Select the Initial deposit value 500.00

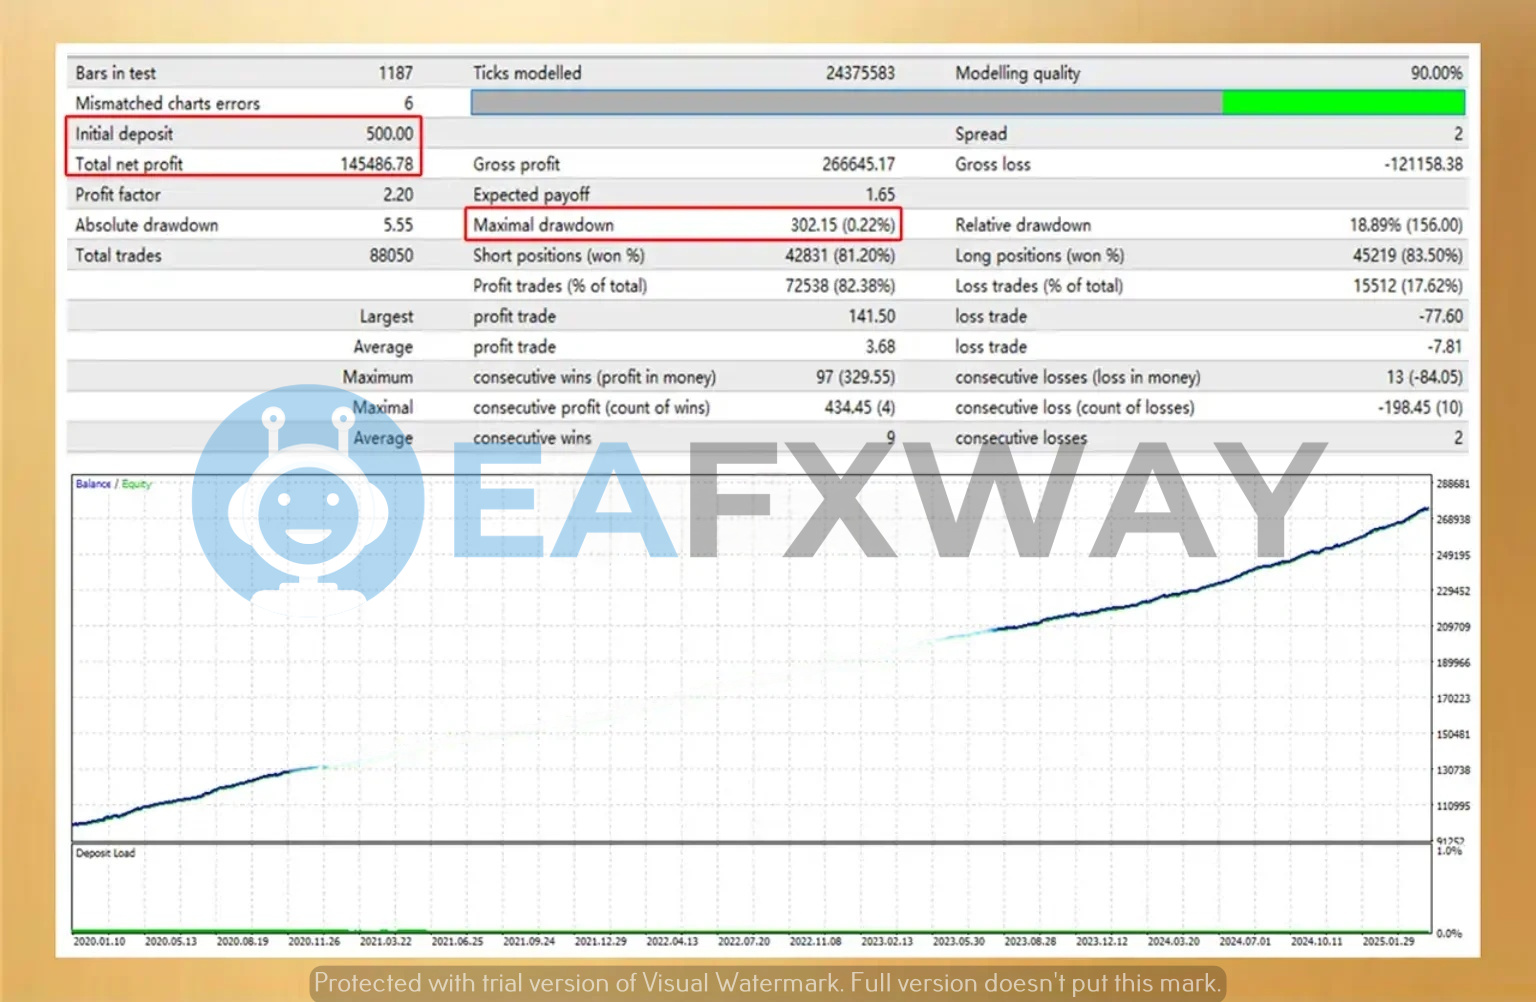pyautogui.click(x=389, y=134)
